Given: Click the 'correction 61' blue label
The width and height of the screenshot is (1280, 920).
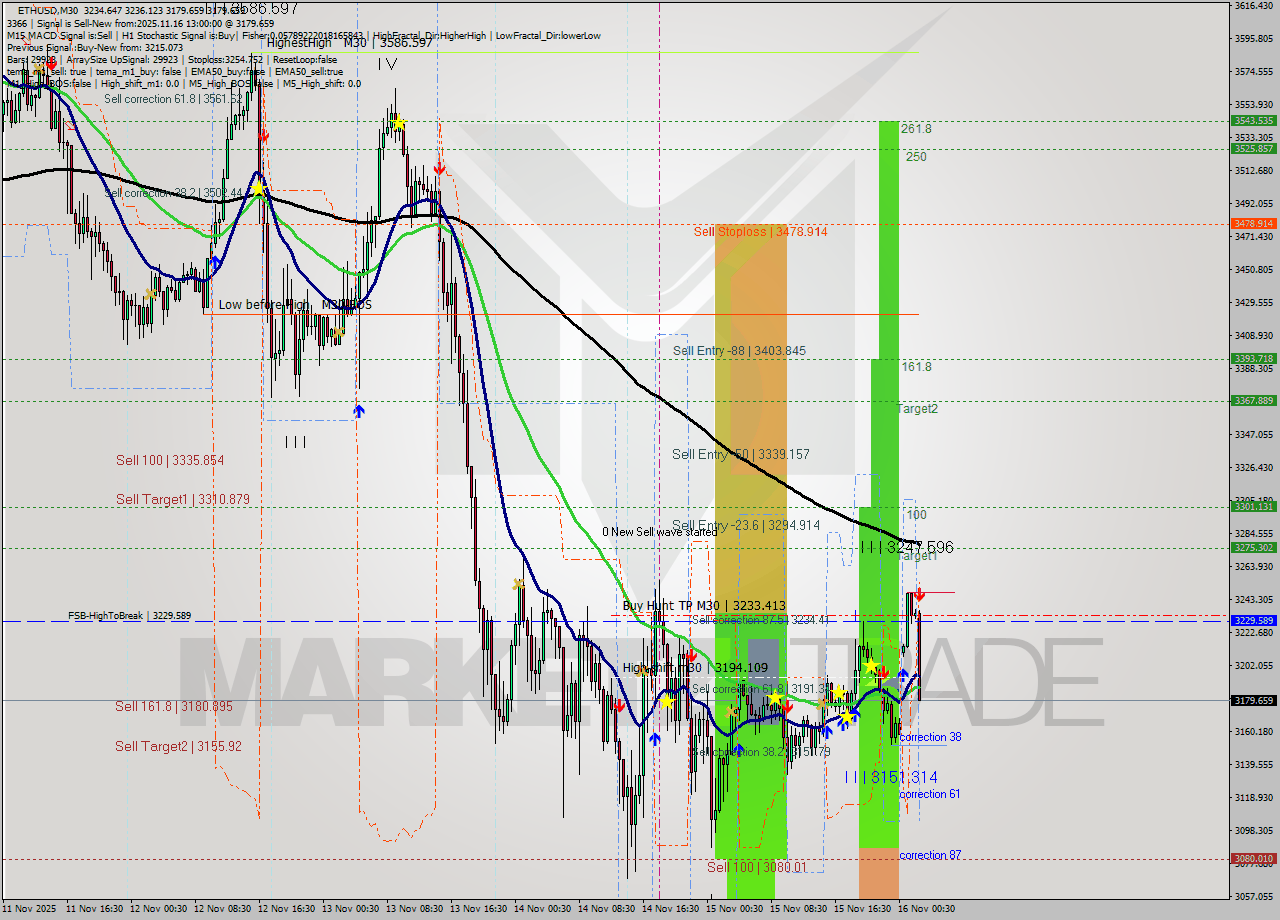Looking at the screenshot, I should [929, 794].
